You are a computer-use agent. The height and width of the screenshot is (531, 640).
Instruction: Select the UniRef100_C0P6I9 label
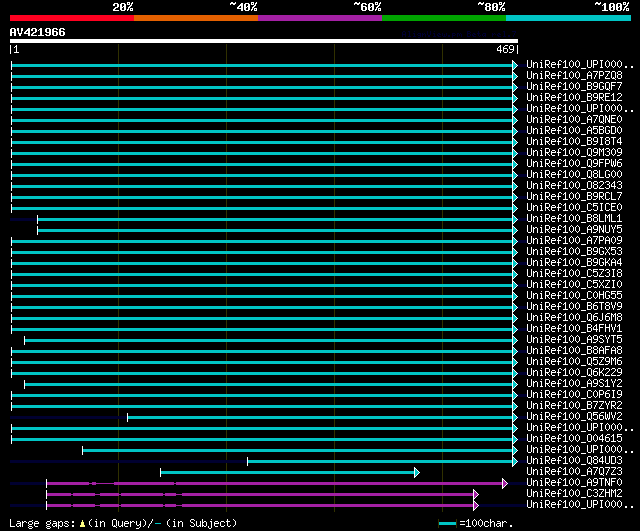574,395
